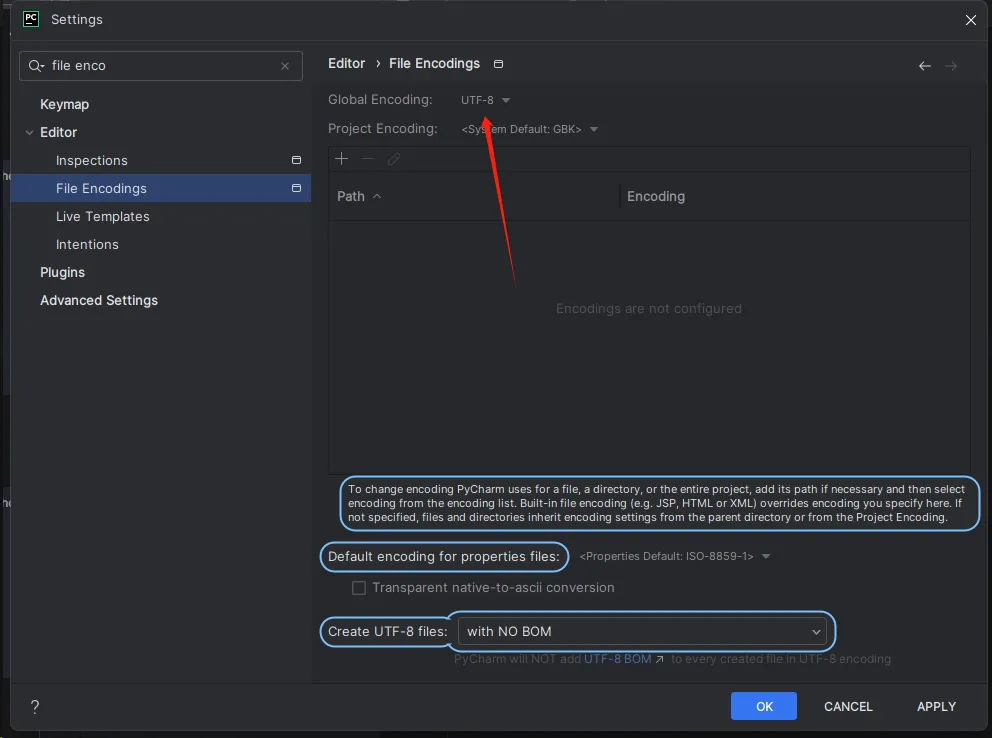Navigate back with the left arrow icon
The image size is (992, 738).
pos(925,66)
